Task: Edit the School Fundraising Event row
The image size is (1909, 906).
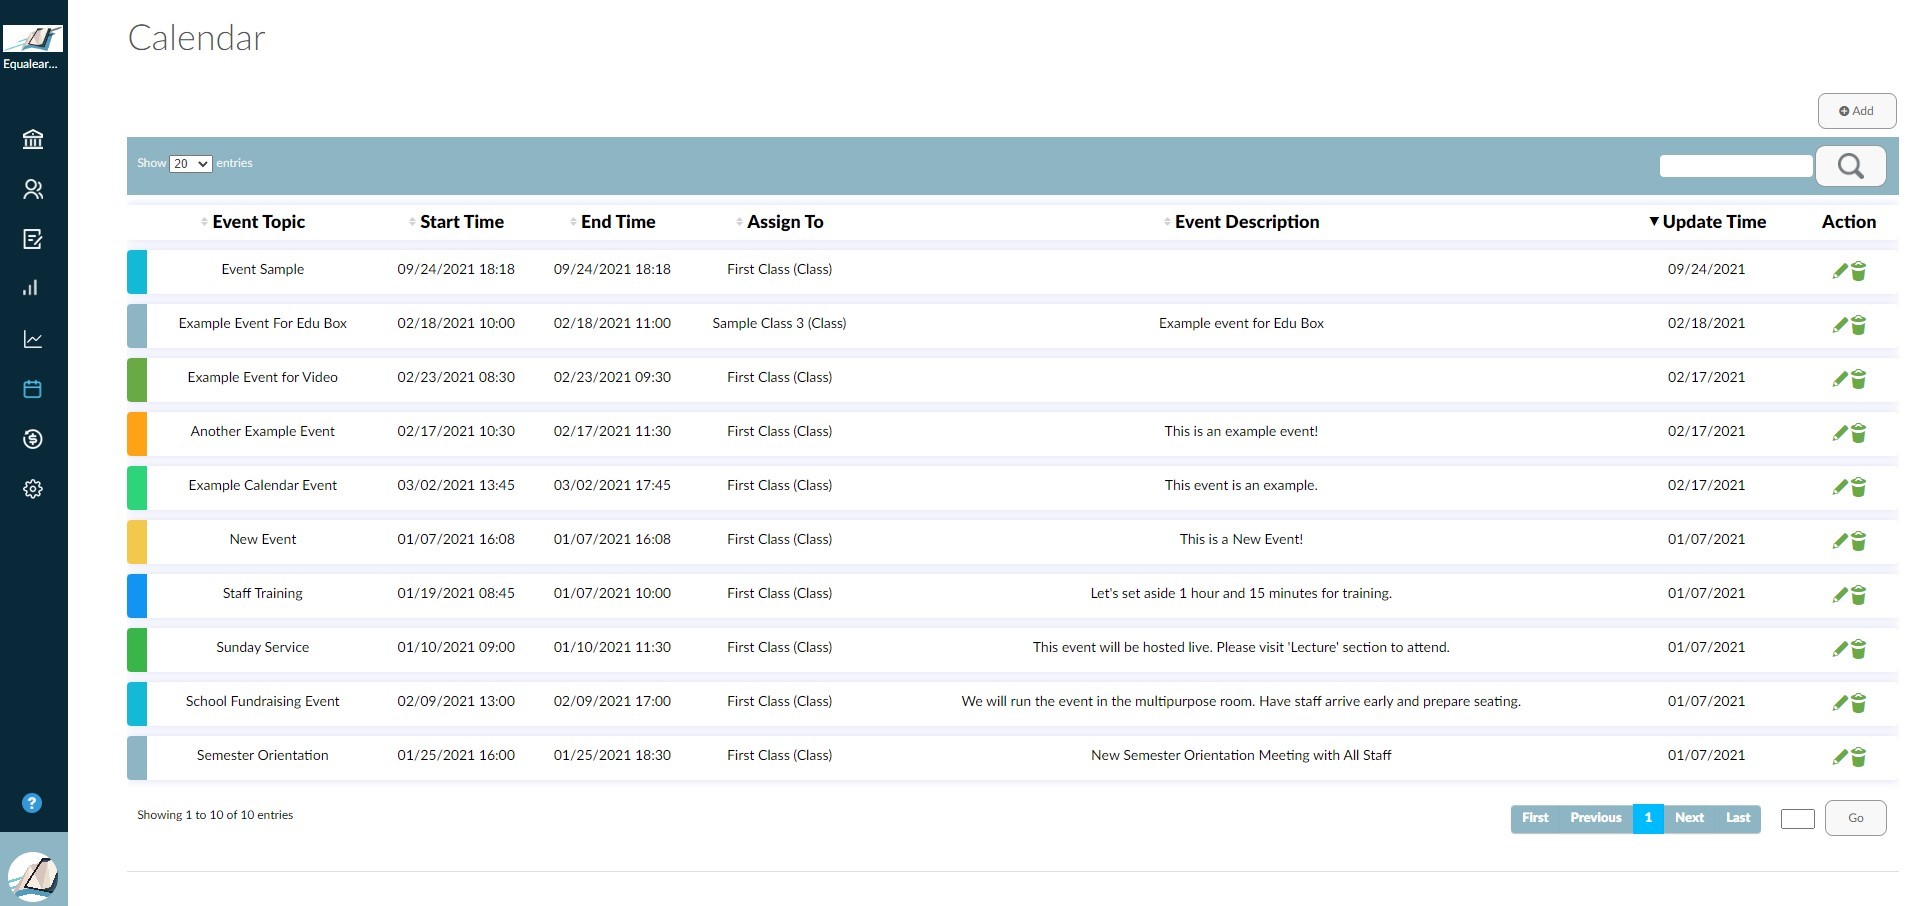Action: [1839, 703]
